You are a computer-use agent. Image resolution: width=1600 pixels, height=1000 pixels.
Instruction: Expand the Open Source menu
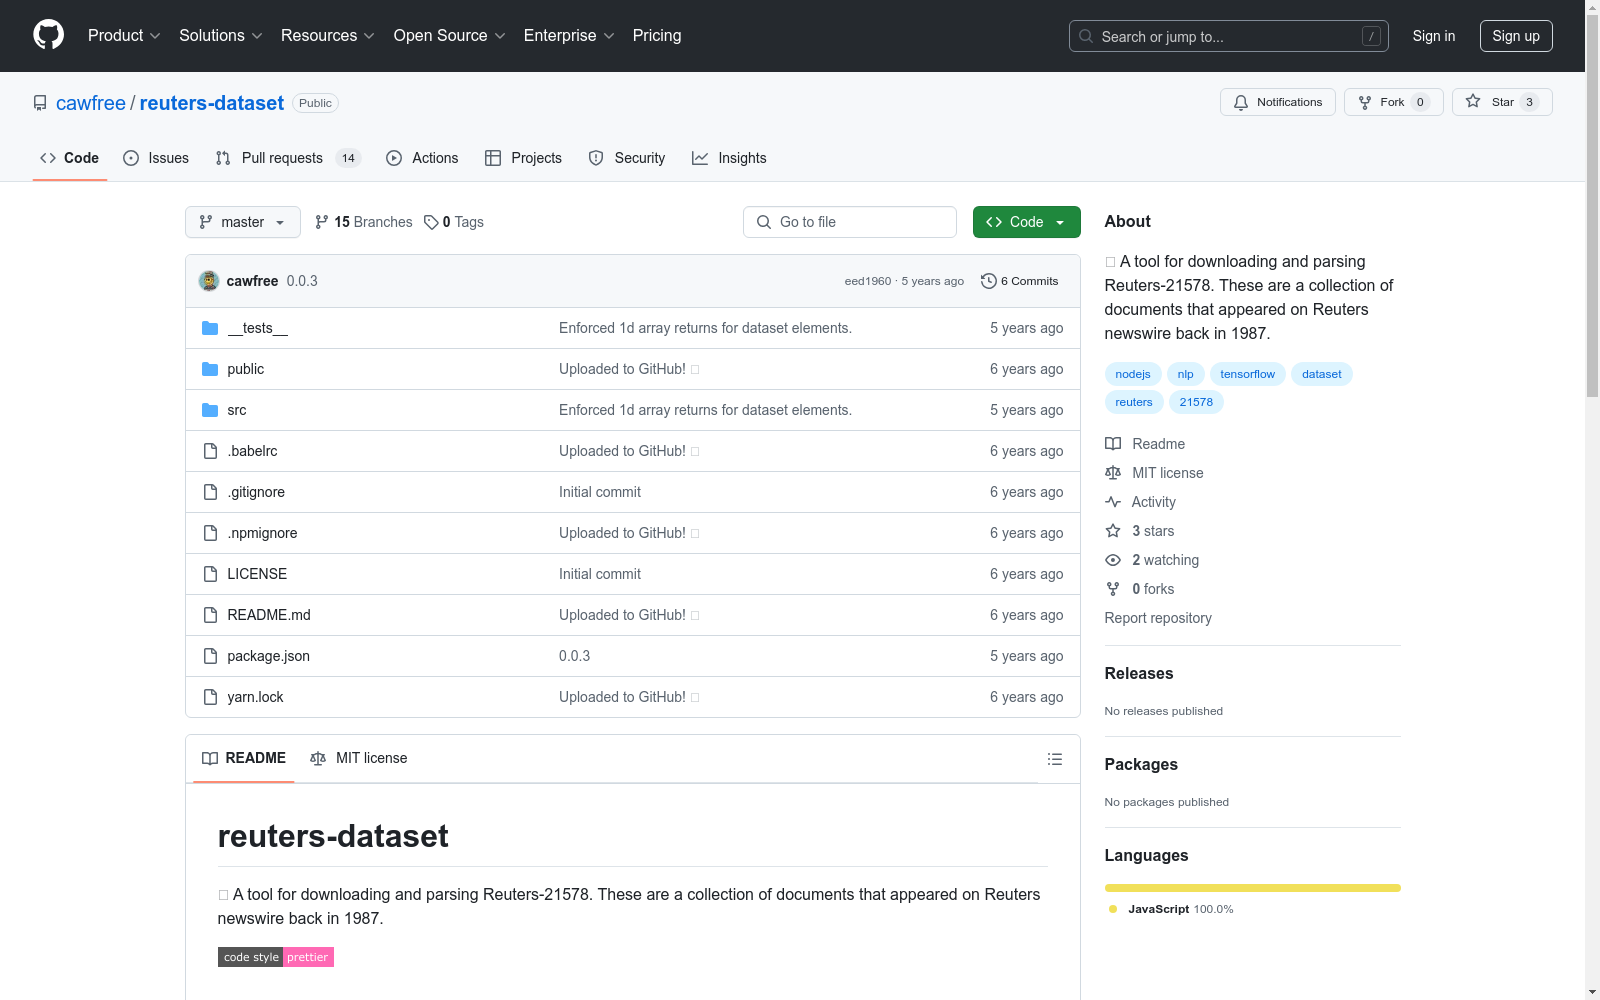click(x=450, y=35)
